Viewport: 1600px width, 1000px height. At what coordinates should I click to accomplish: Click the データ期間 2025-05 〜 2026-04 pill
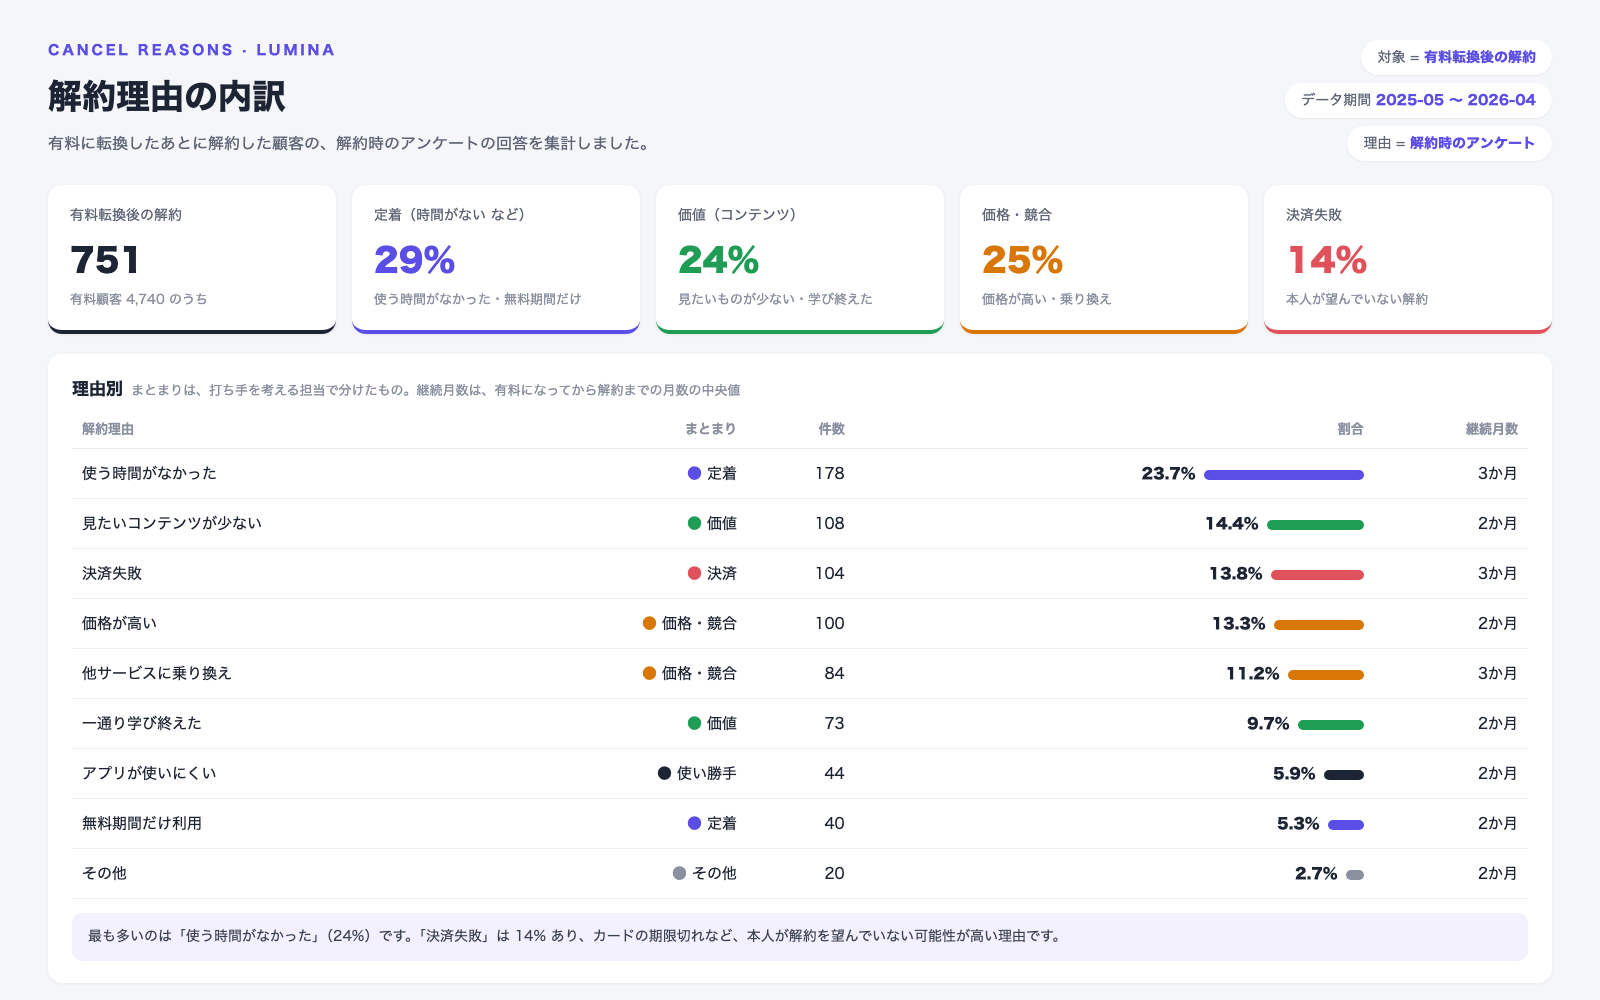click(1418, 100)
